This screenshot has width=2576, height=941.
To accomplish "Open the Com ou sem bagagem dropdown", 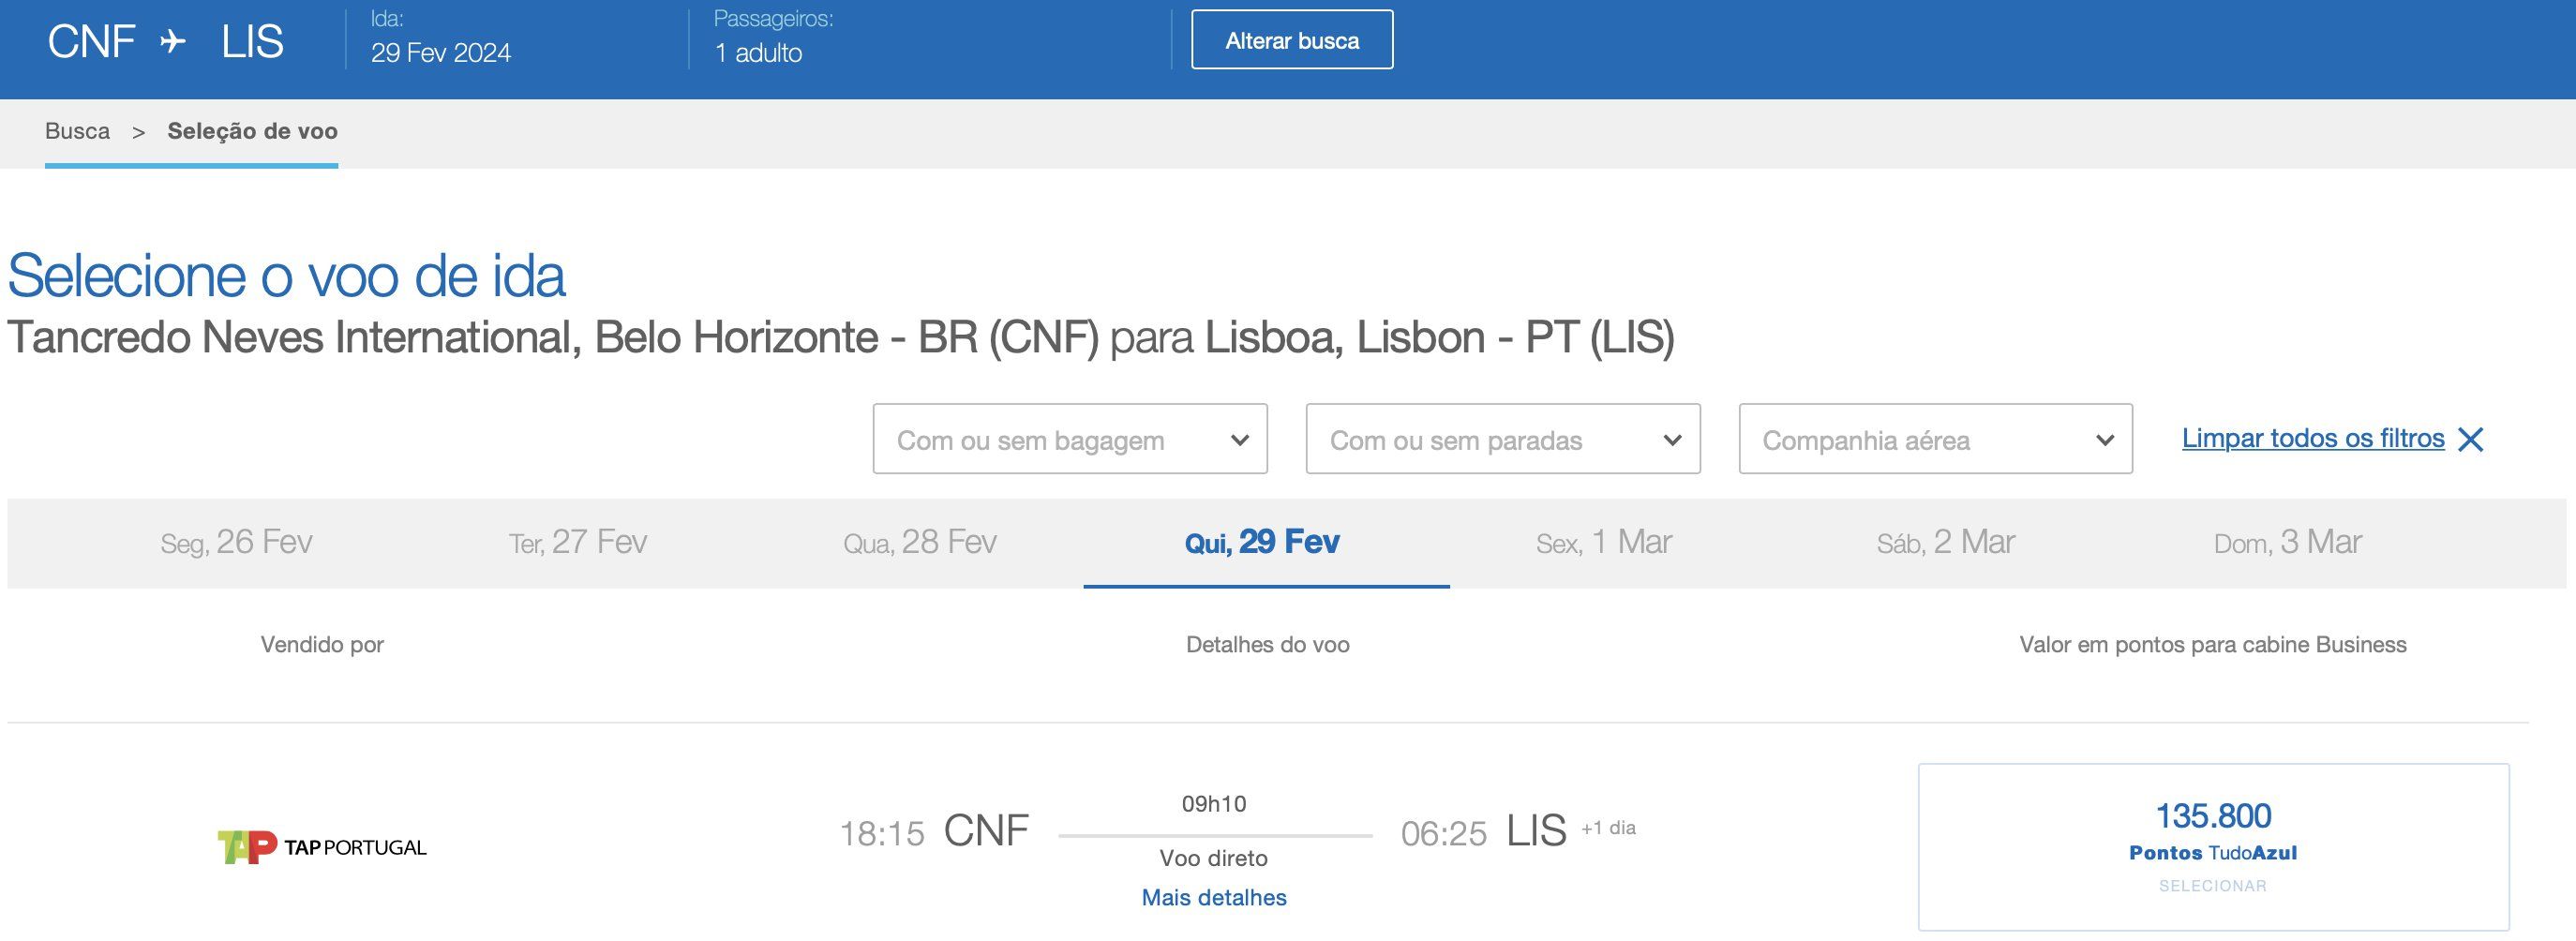I will click(x=1069, y=439).
